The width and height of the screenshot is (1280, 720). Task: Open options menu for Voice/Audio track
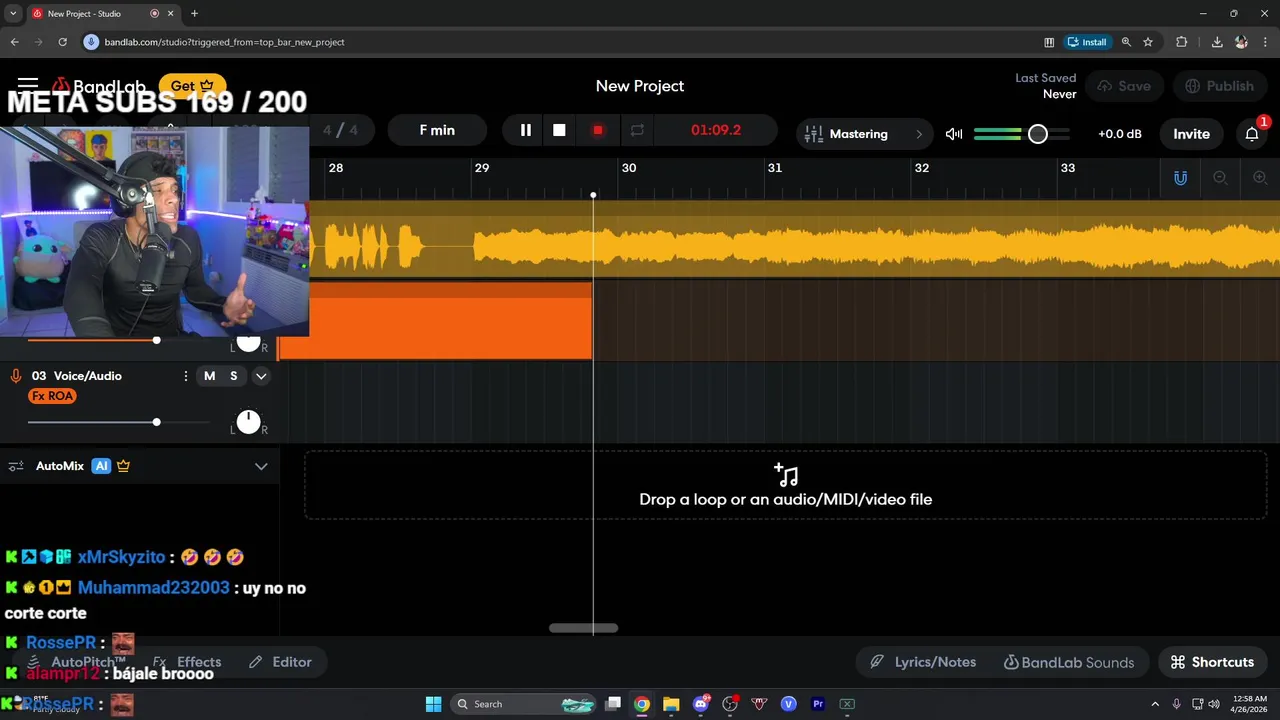tap(185, 376)
